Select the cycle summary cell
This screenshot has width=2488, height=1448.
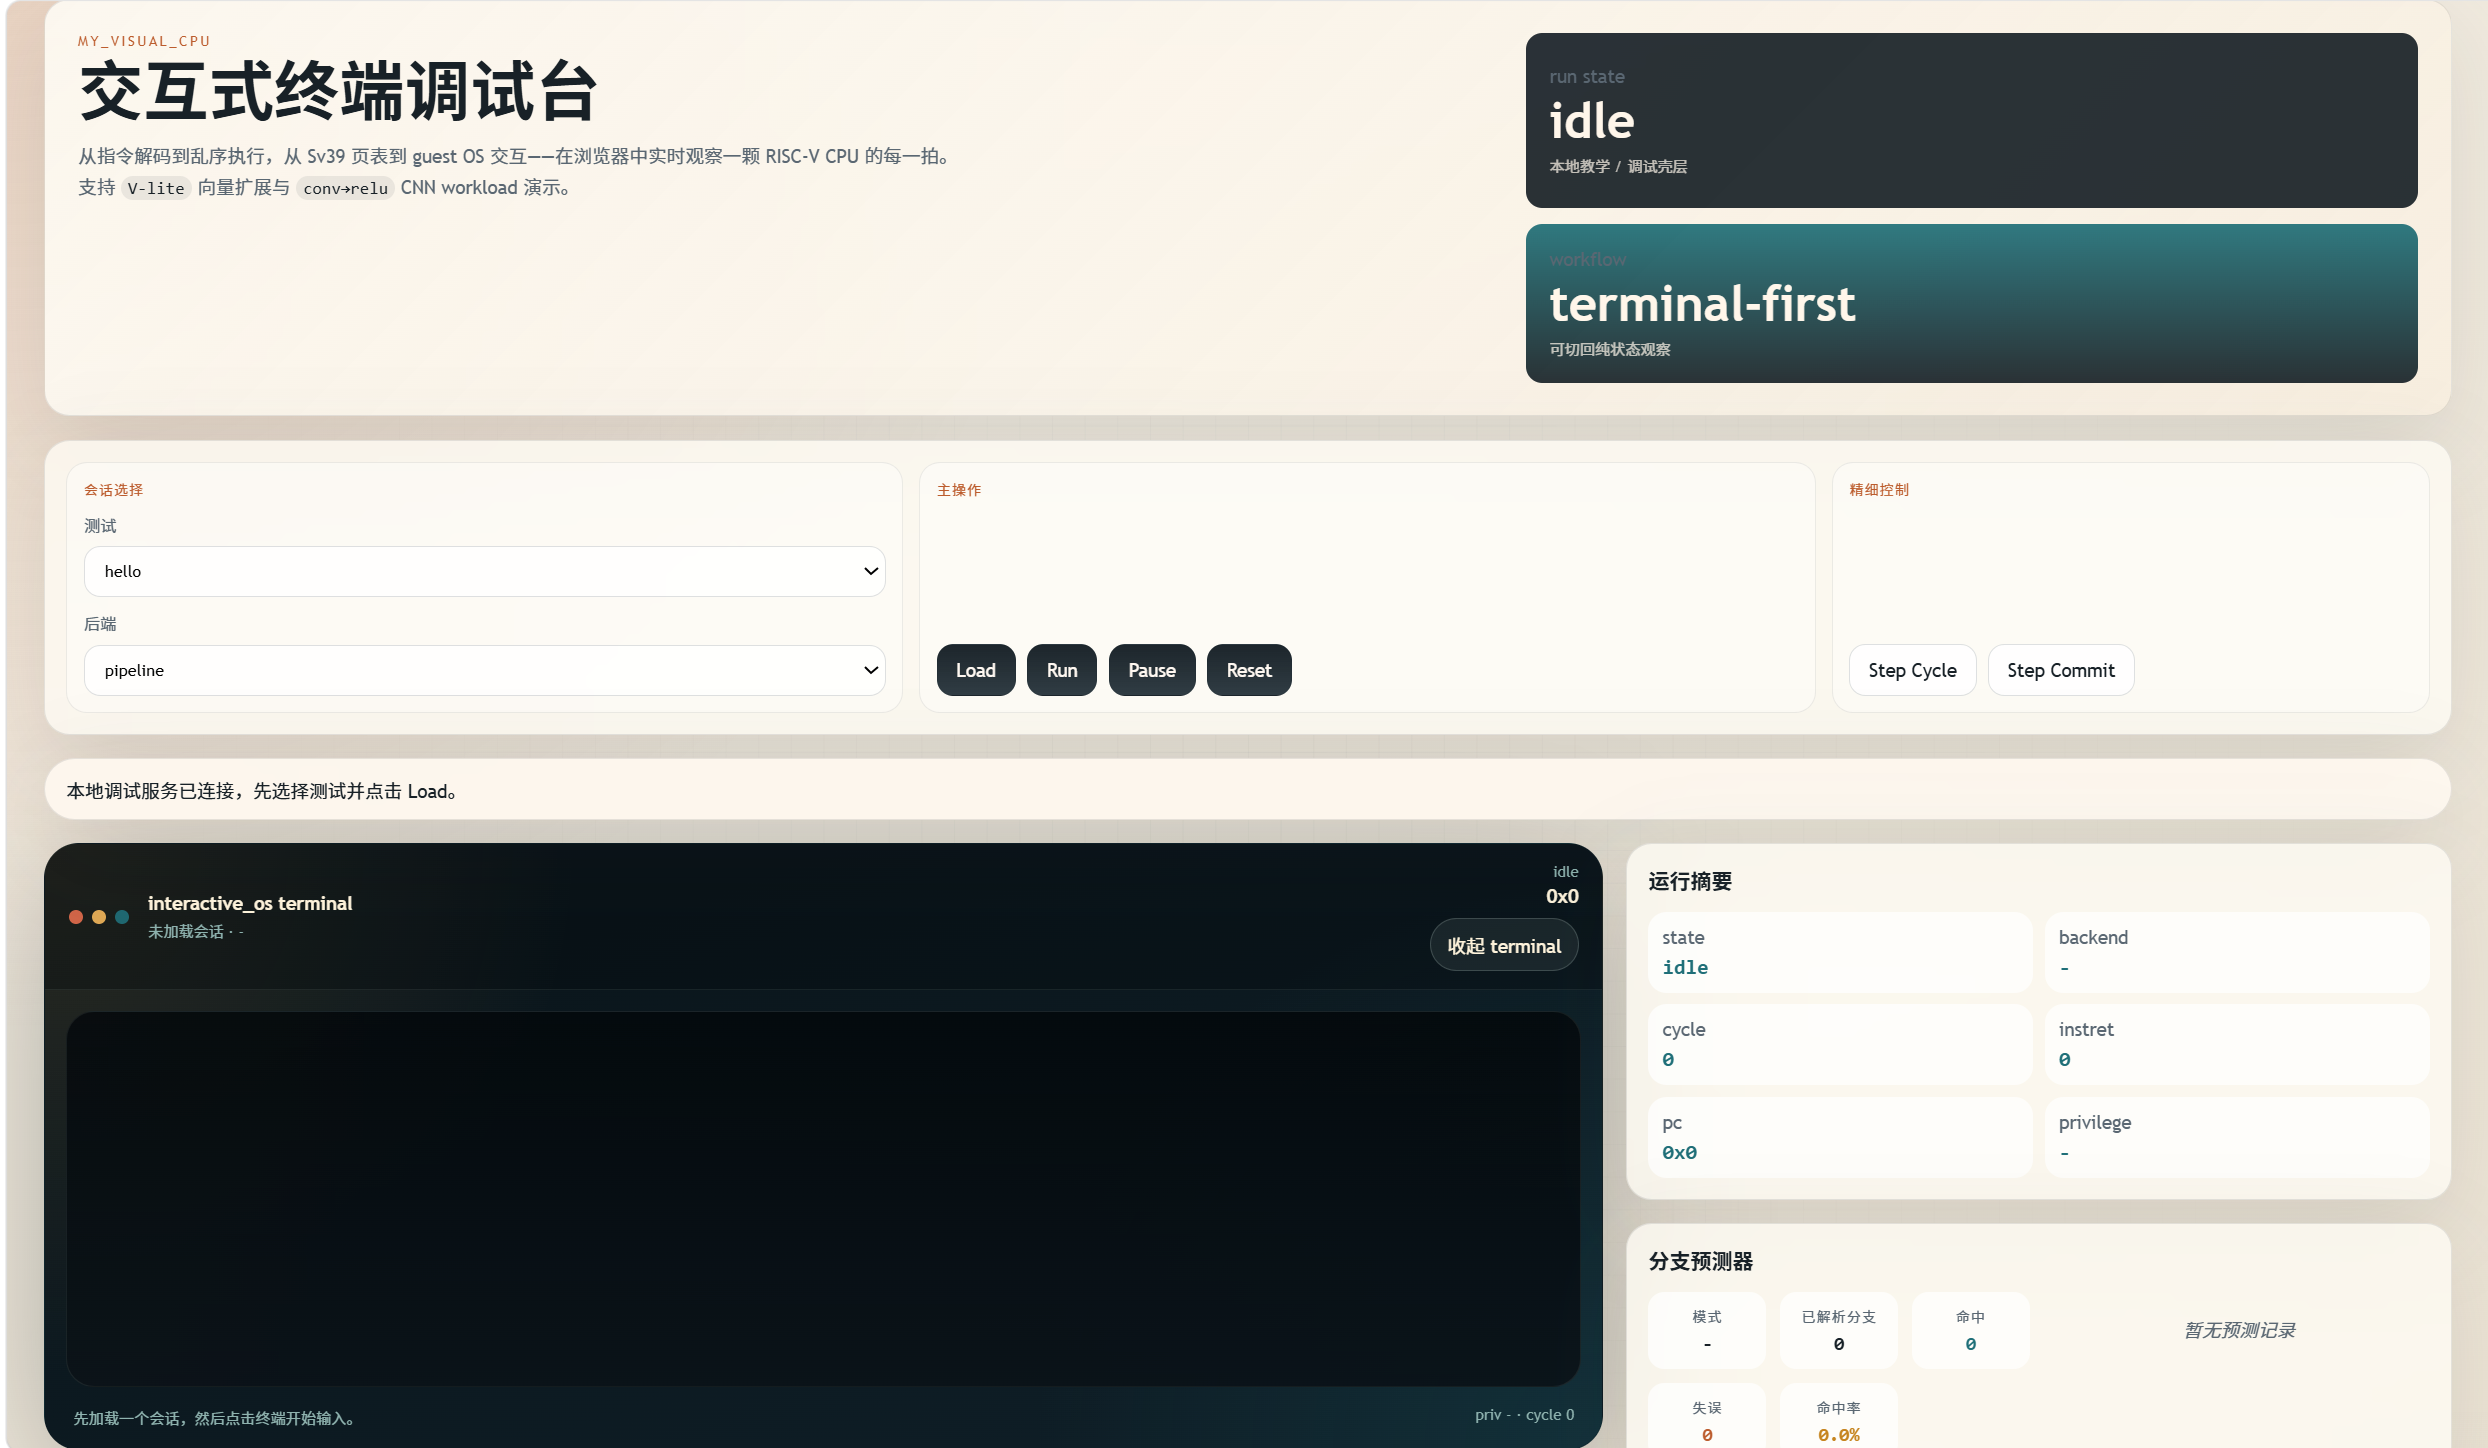click(1840, 1044)
